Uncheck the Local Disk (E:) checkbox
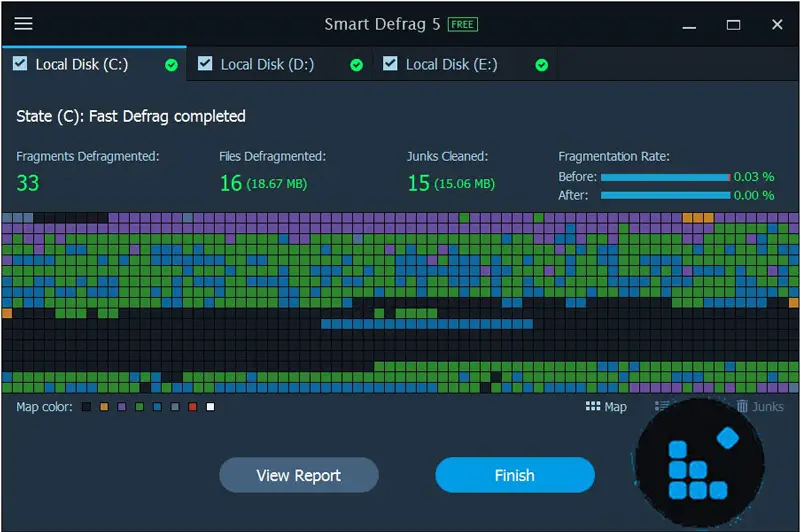Image resolution: width=800 pixels, height=532 pixels. 390,63
